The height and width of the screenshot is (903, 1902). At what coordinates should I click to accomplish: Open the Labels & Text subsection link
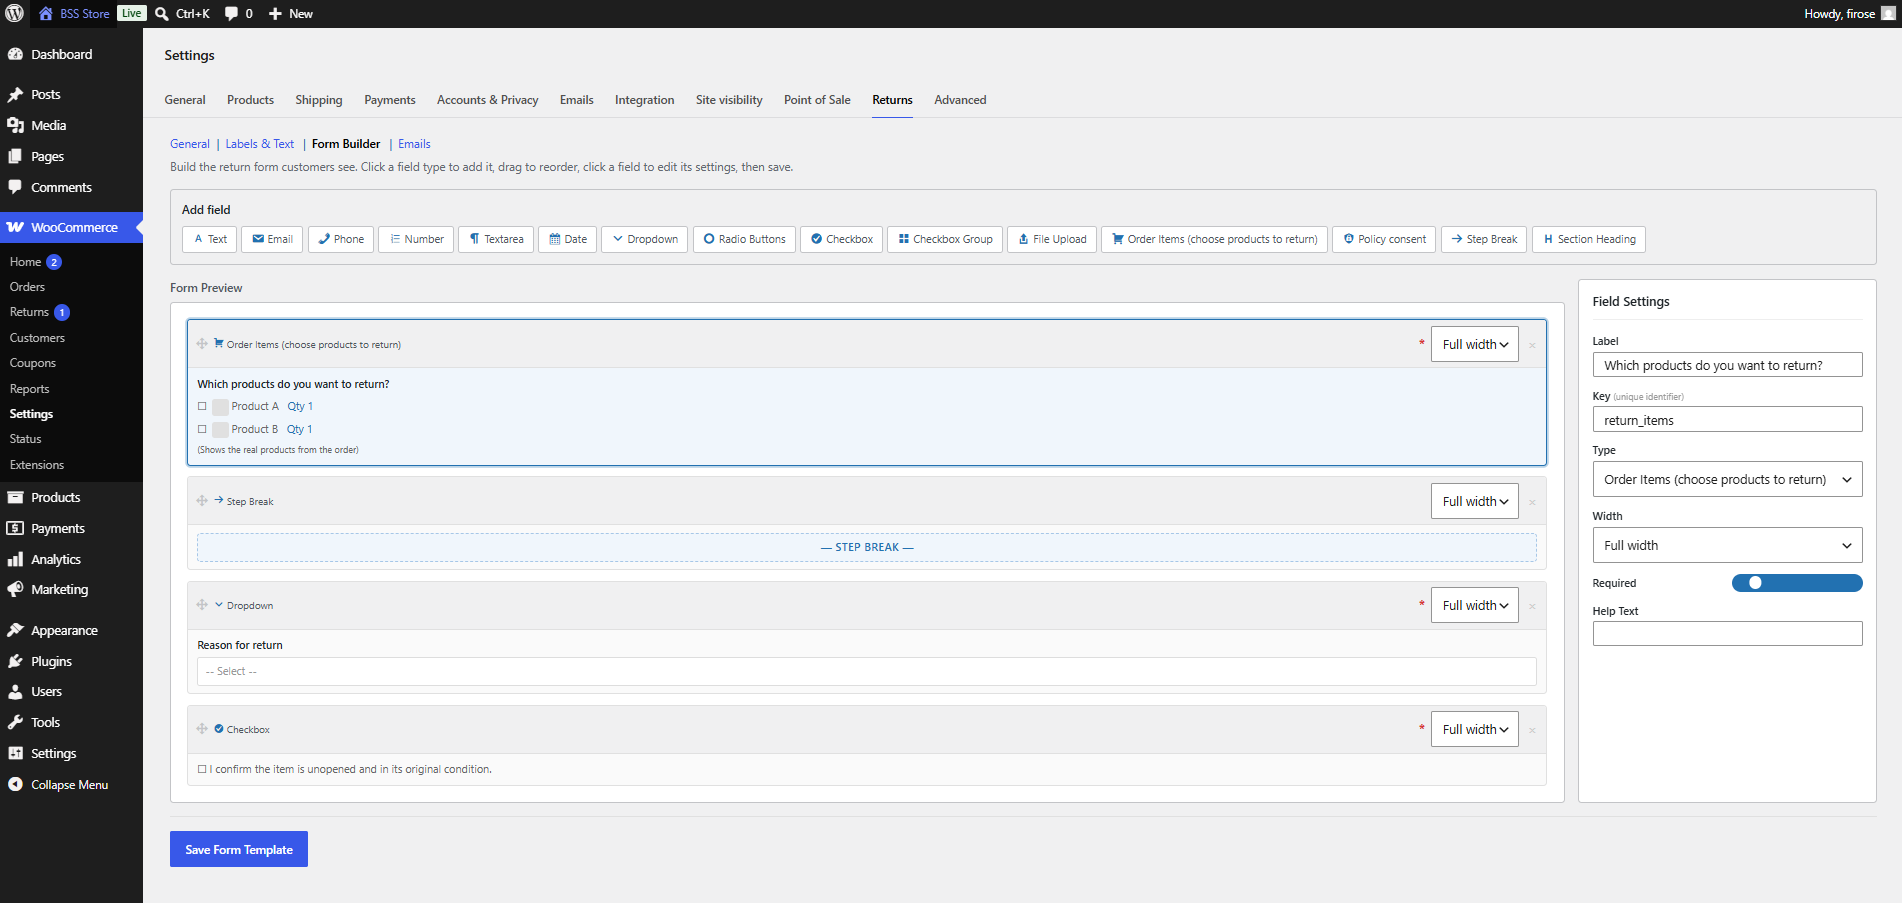click(x=260, y=144)
